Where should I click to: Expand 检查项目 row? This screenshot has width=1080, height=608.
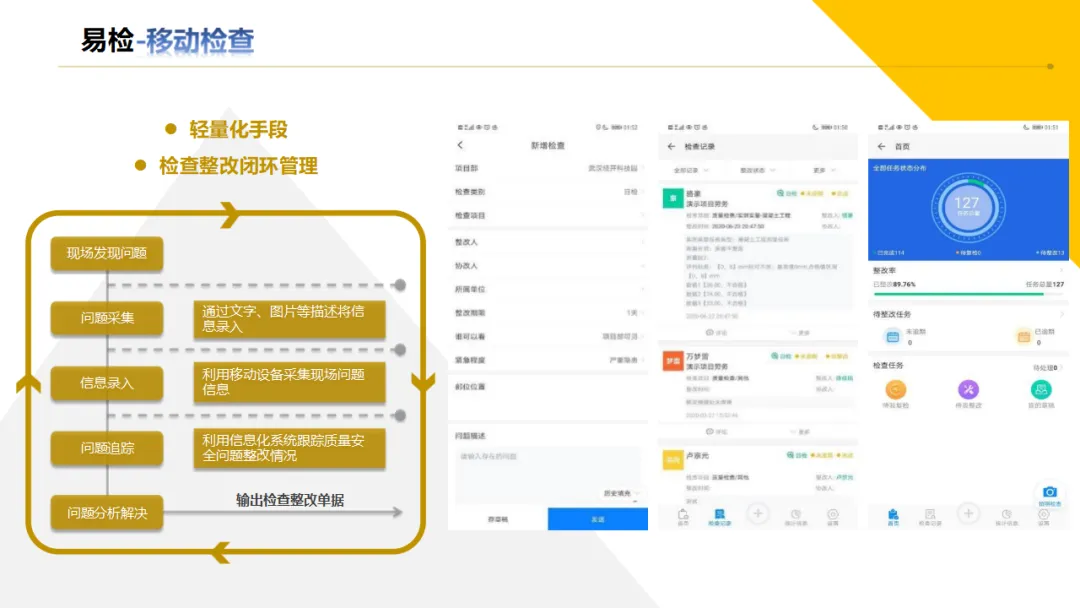click(548, 216)
